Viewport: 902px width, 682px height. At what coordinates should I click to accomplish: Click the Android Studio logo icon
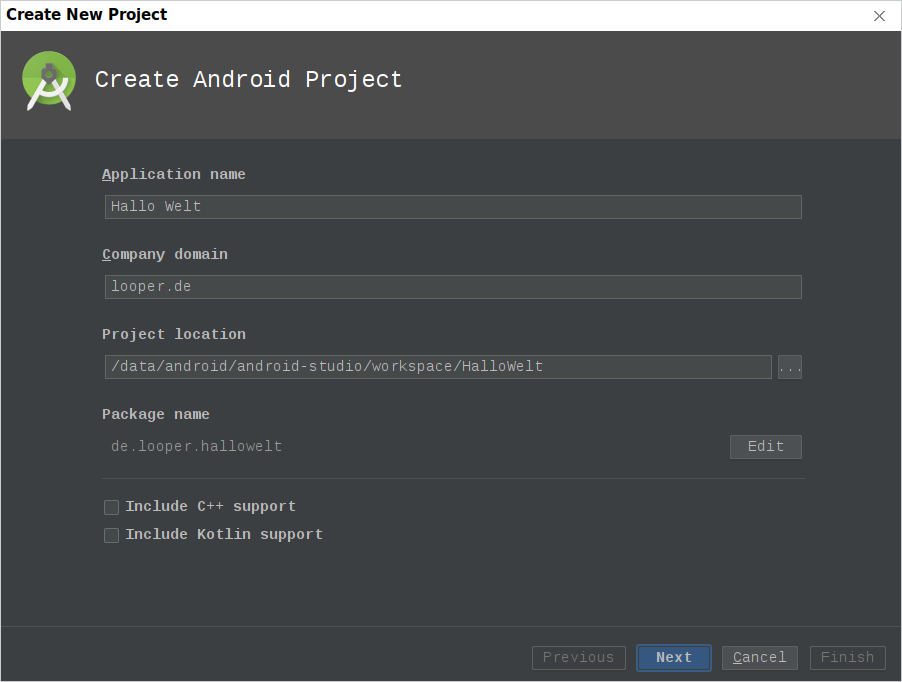click(49, 81)
